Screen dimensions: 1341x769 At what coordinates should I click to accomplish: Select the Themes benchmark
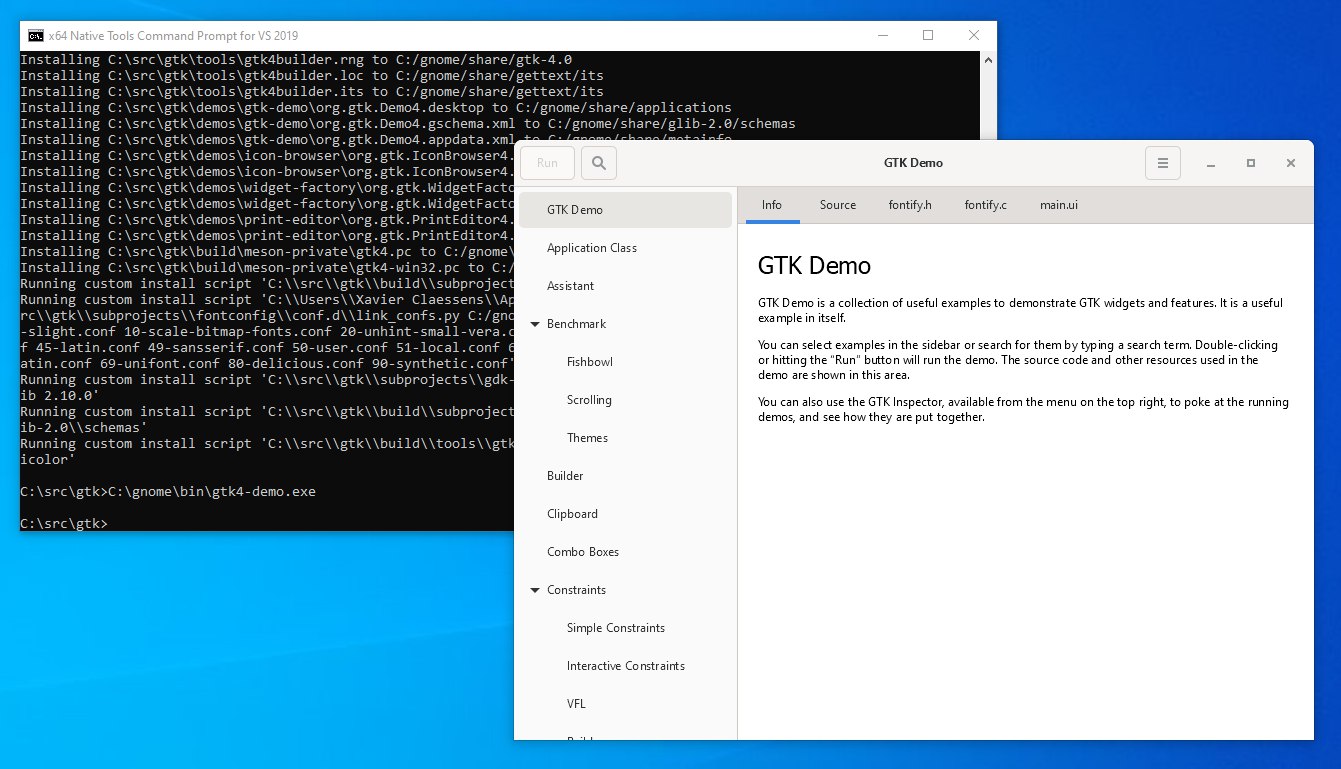coord(625,438)
